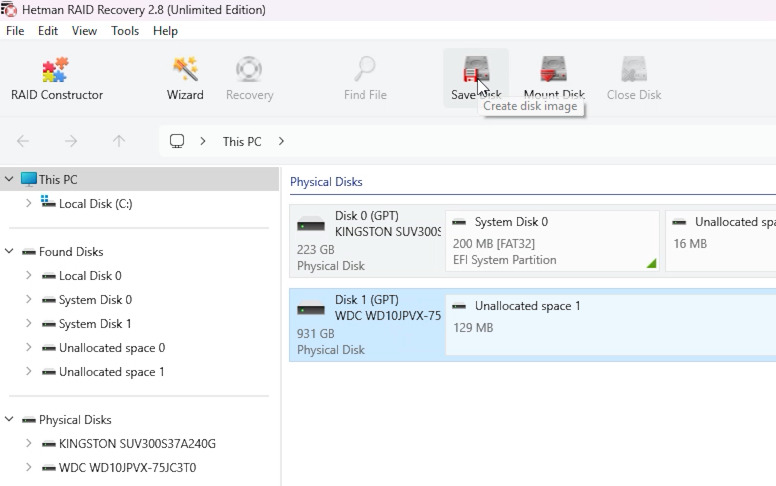Open the chevron after This PC in breadcrumb
This screenshot has height=486, width=776.
(x=281, y=141)
